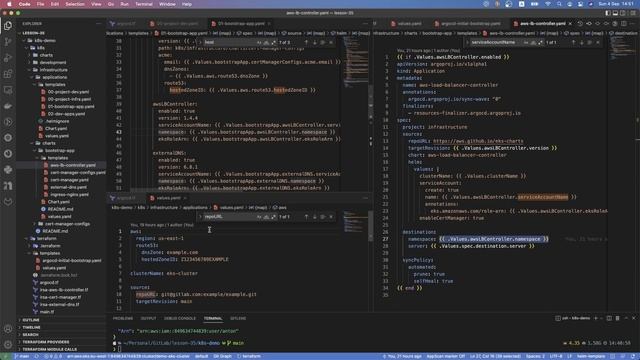Image resolution: width=640 pixels, height=360 pixels.
Task: Expand the SEARCH section in sidebar
Action: [61, 335]
